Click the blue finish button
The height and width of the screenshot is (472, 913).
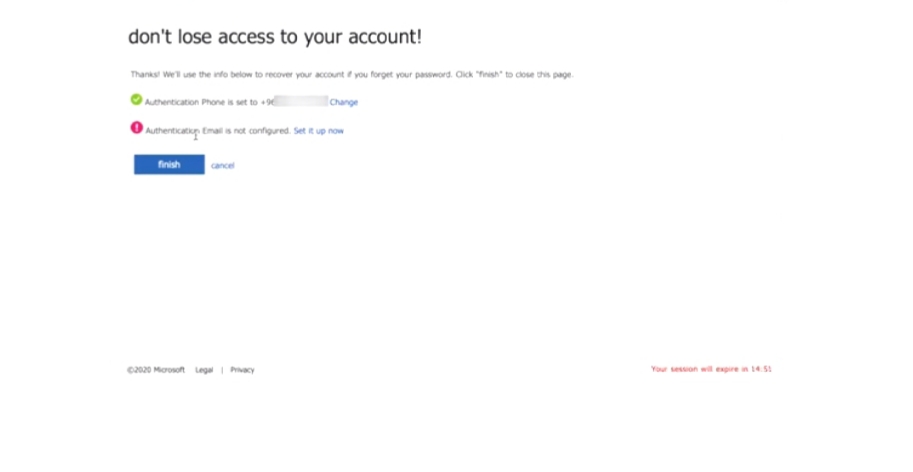coord(169,165)
